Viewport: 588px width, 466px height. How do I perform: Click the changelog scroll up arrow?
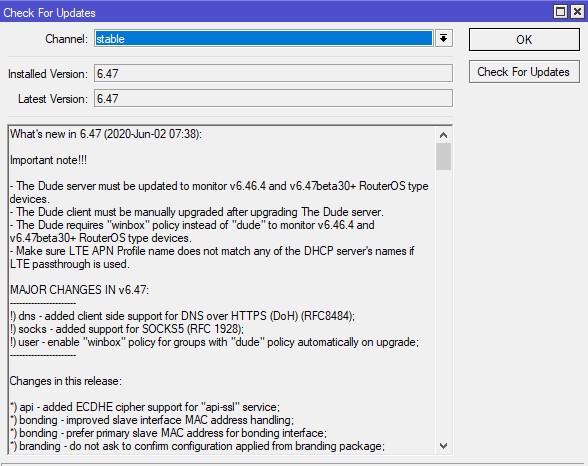click(444, 135)
